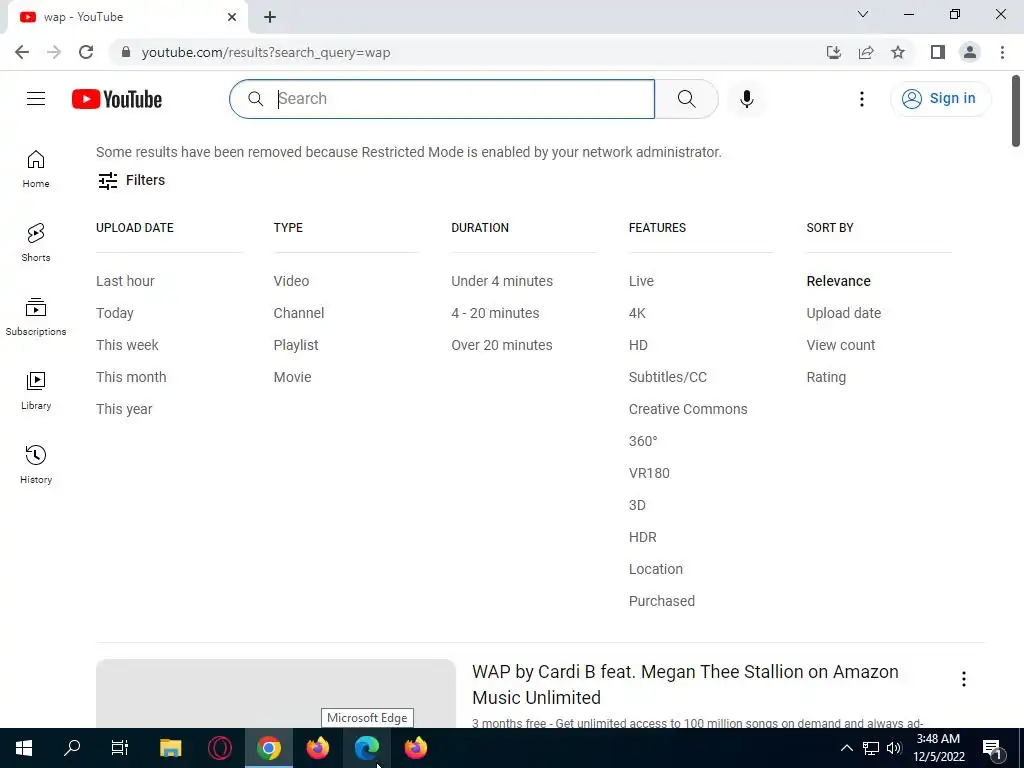Enable the Location feature filter

point(656,569)
